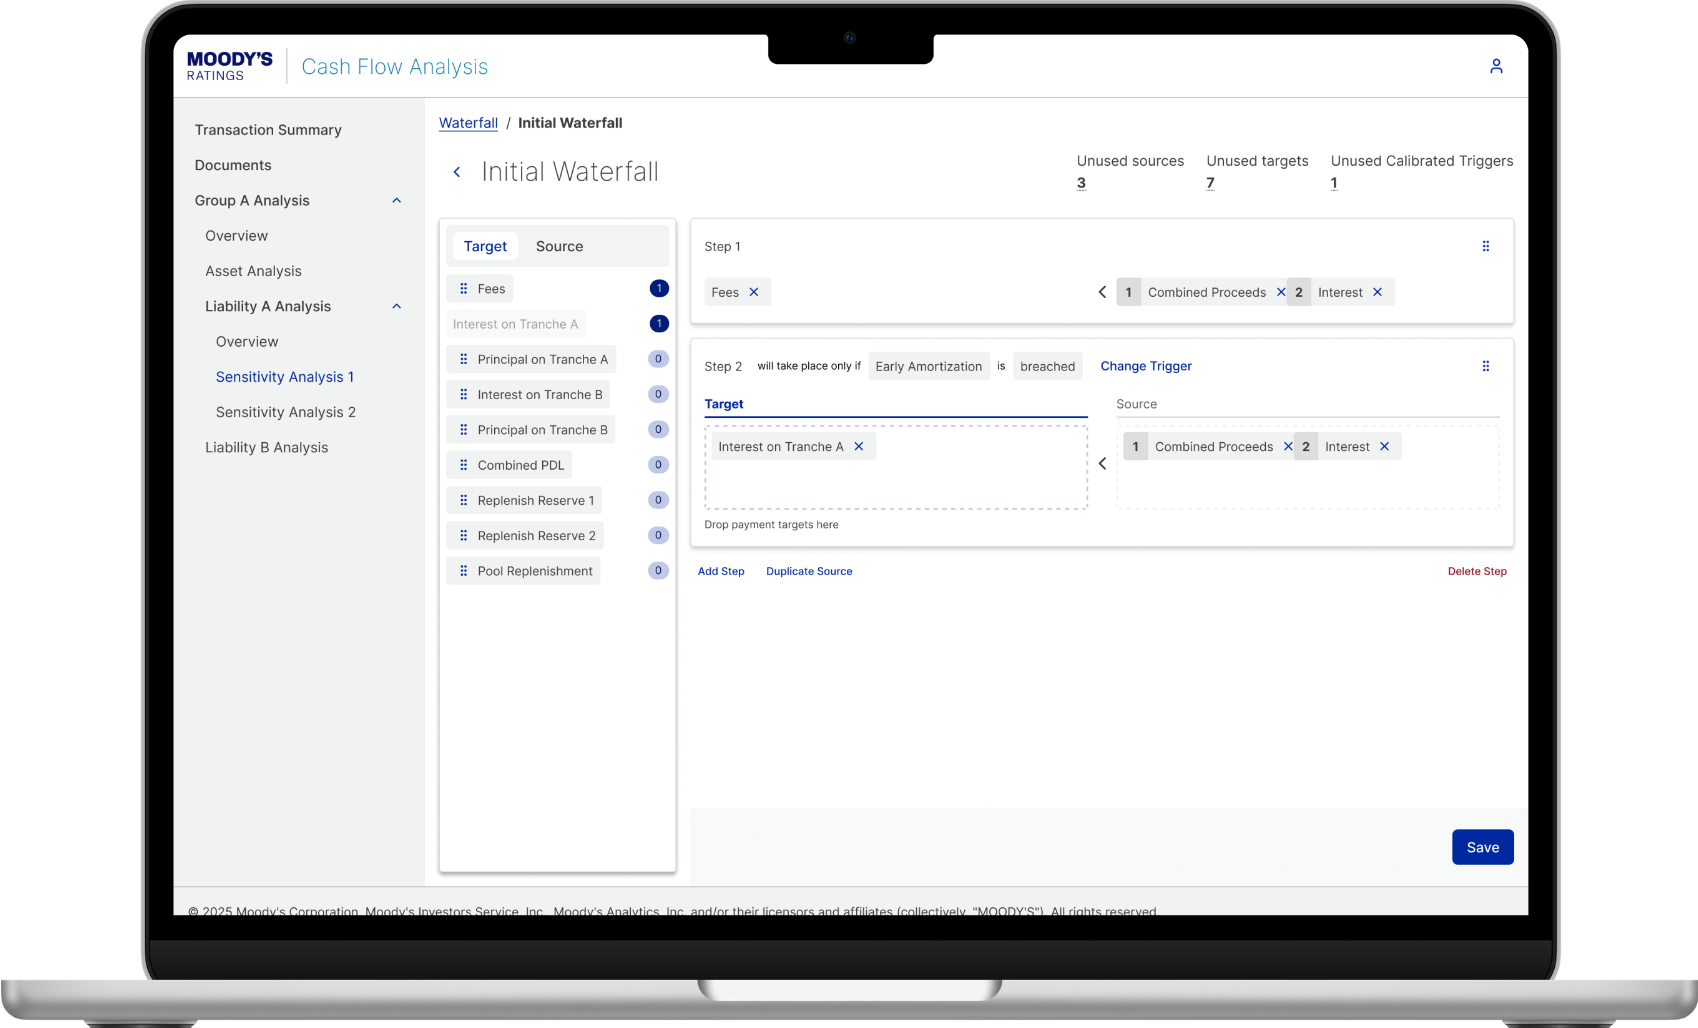Grab drag handle of Principal on Tranche B
The width and height of the screenshot is (1698, 1028).
point(463,430)
